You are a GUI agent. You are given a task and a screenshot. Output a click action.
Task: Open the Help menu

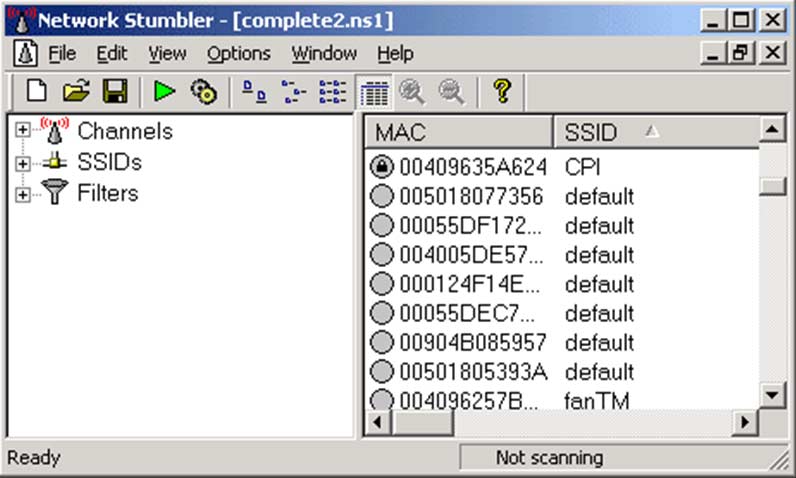pos(395,53)
